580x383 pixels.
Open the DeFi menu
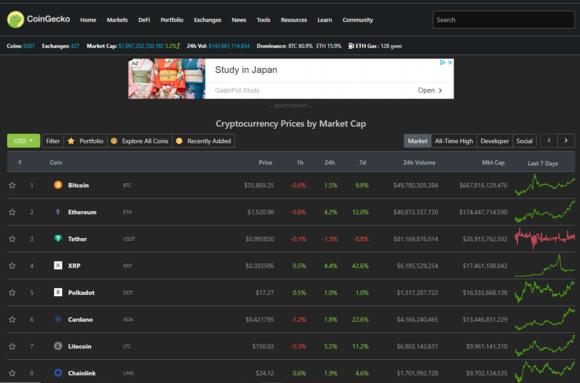[x=144, y=20]
